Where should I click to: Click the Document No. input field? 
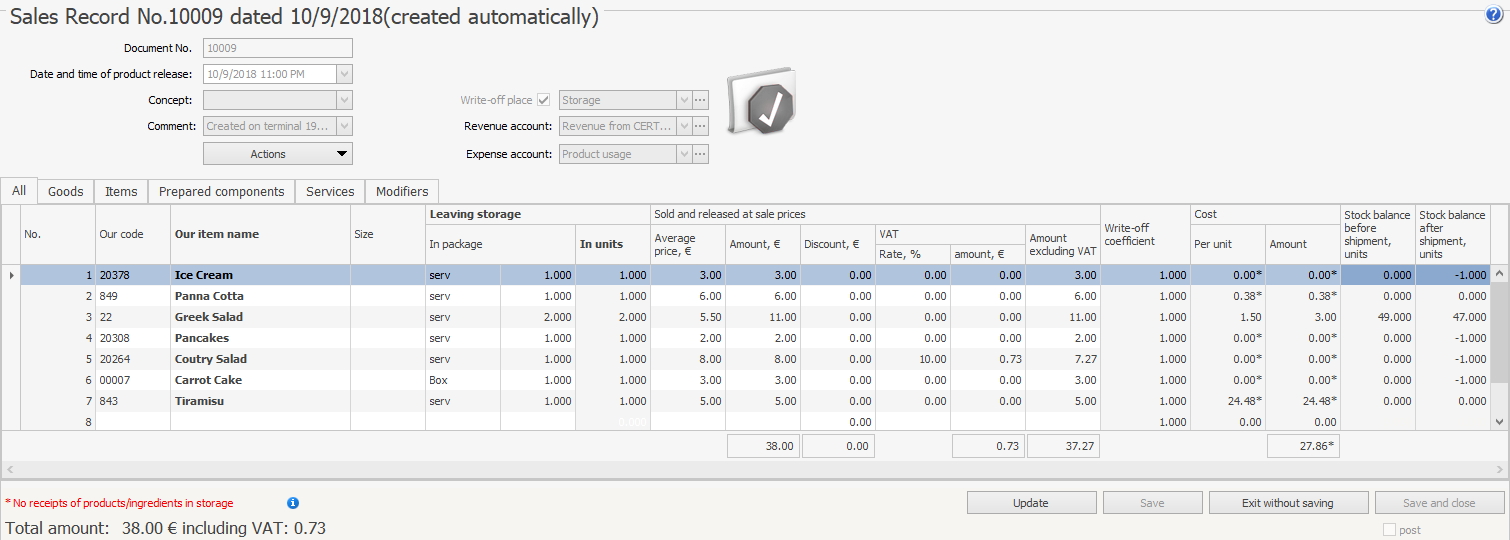tap(277, 48)
